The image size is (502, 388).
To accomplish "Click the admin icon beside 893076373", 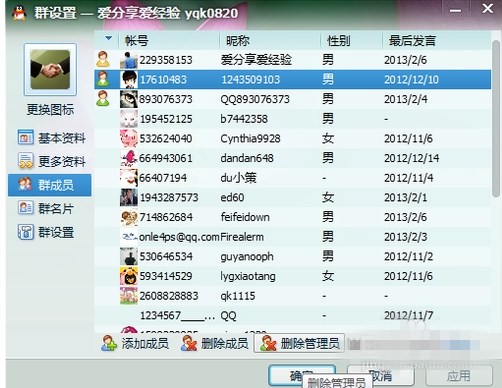I will click(x=103, y=99).
